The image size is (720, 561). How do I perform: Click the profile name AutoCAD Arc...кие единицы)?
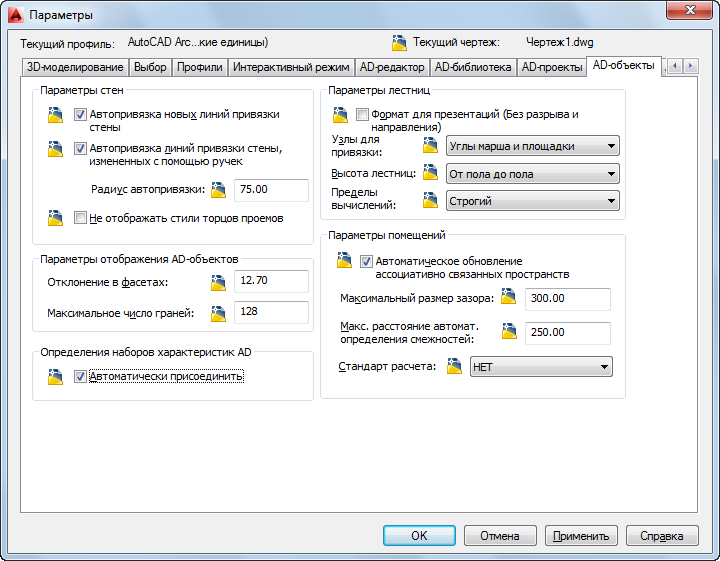click(x=198, y=42)
